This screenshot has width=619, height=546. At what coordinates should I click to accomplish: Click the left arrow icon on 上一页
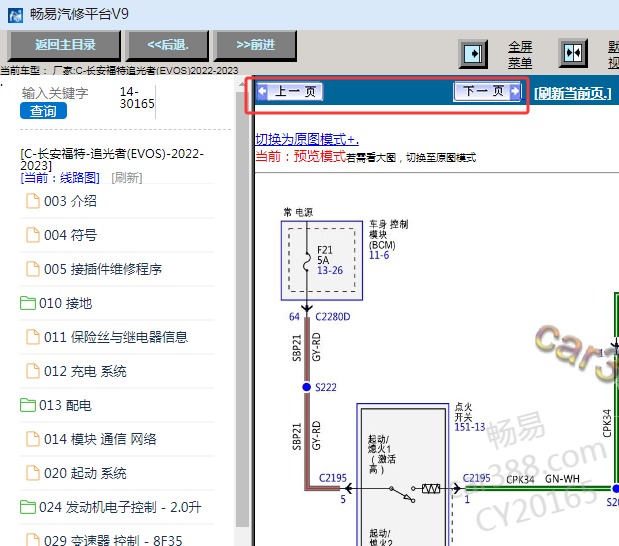[262, 92]
